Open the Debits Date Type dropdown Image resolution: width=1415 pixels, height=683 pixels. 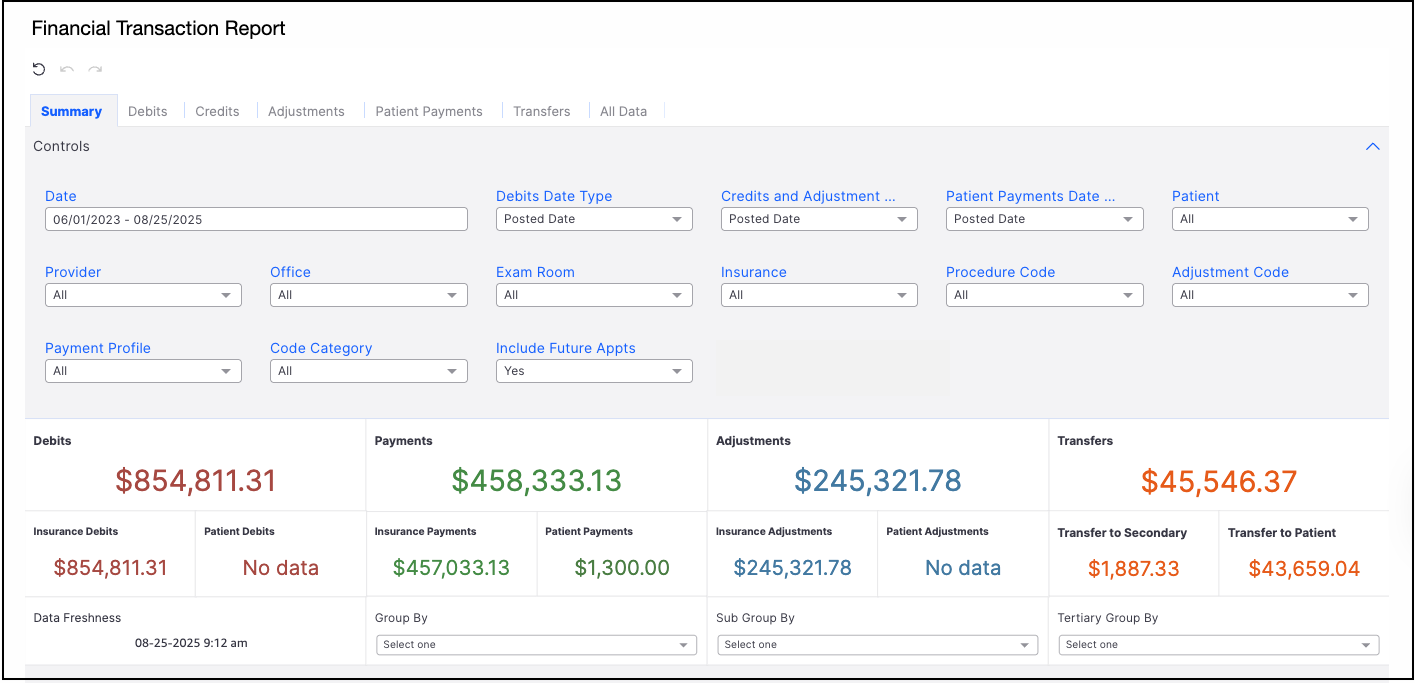coord(594,219)
